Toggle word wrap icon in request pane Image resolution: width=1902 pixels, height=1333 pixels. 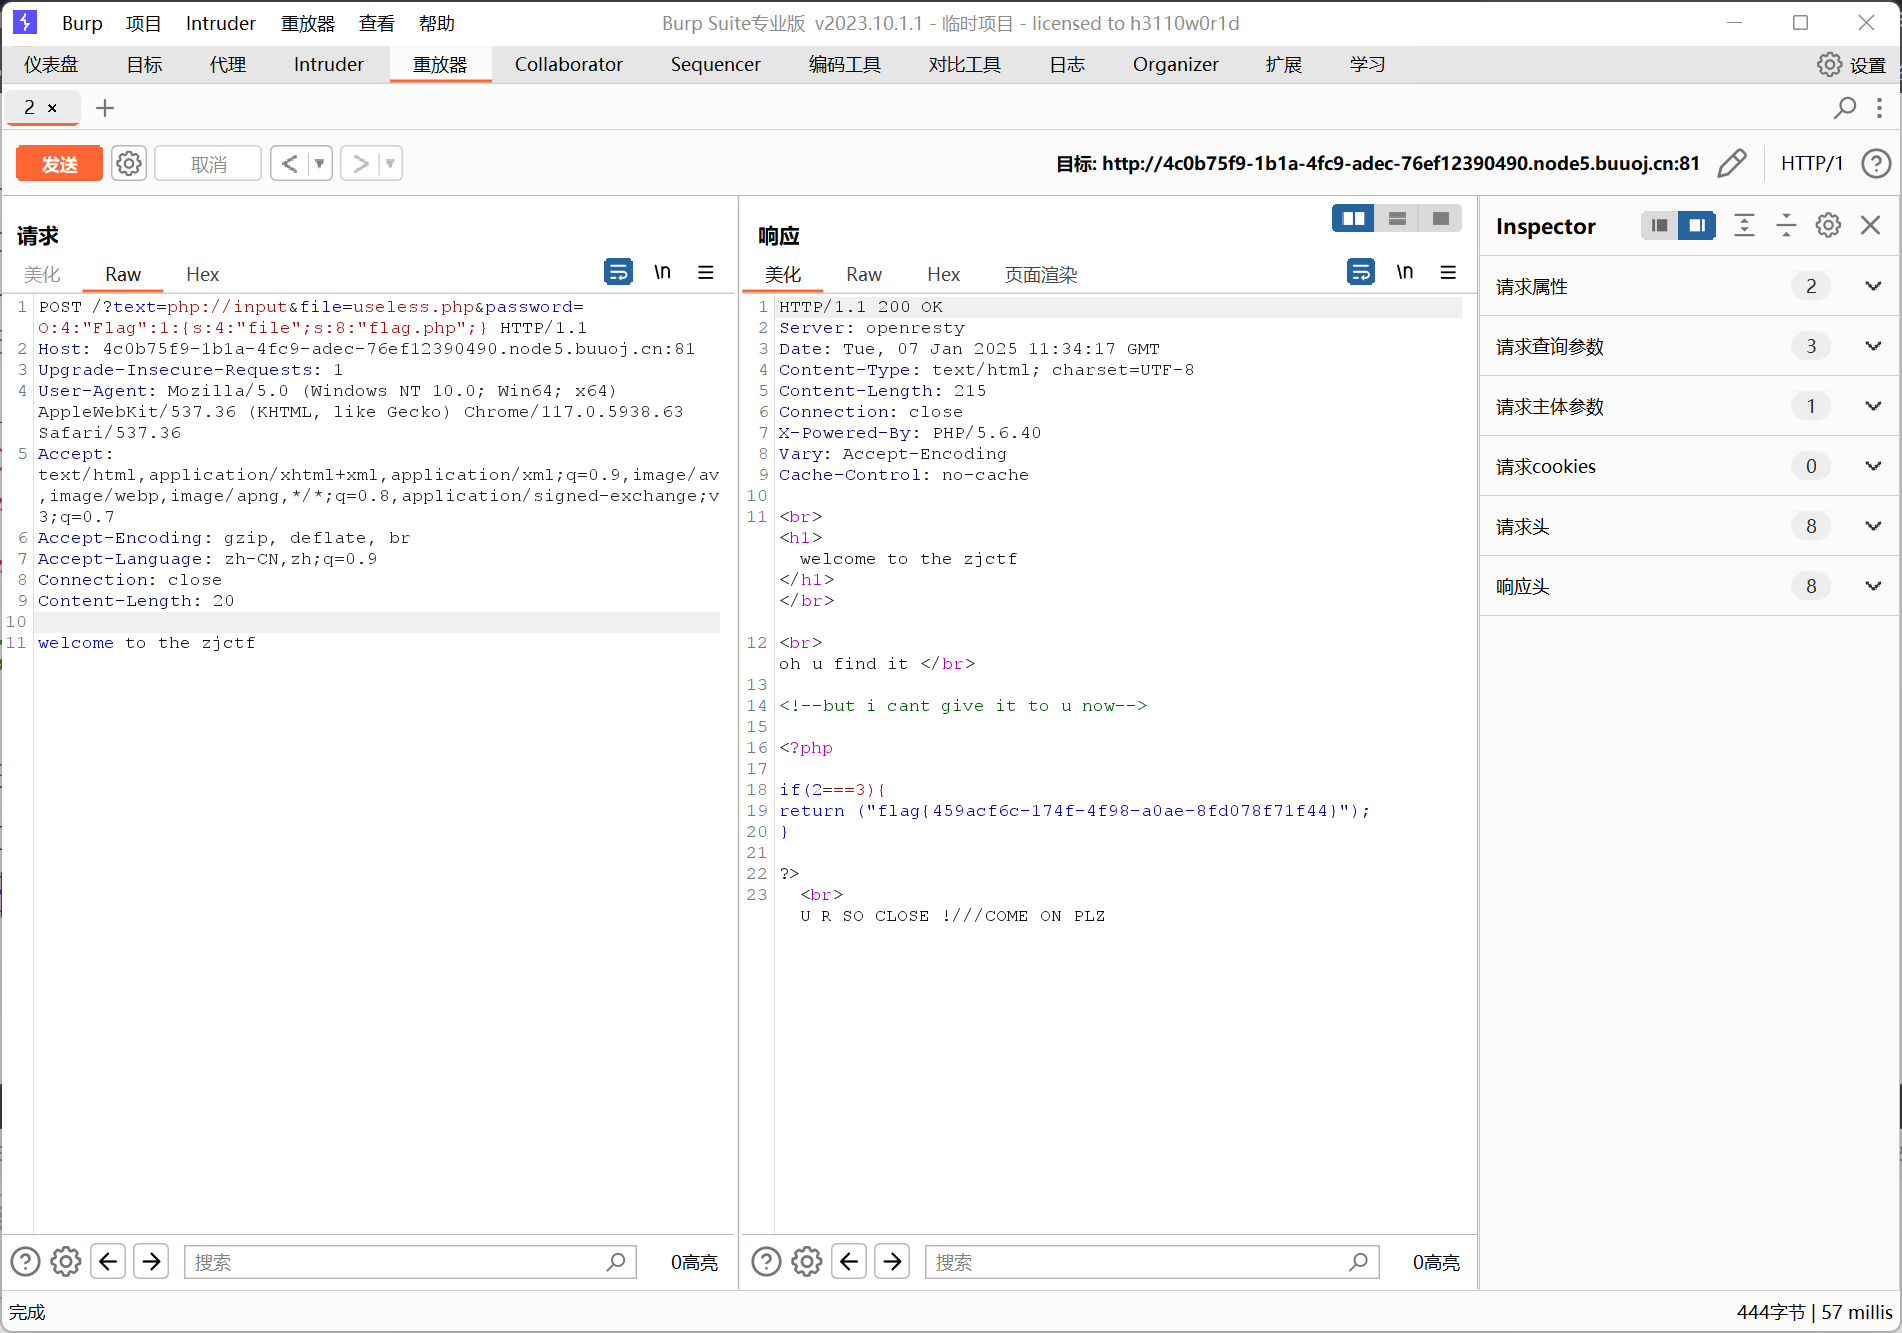click(618, 272)
